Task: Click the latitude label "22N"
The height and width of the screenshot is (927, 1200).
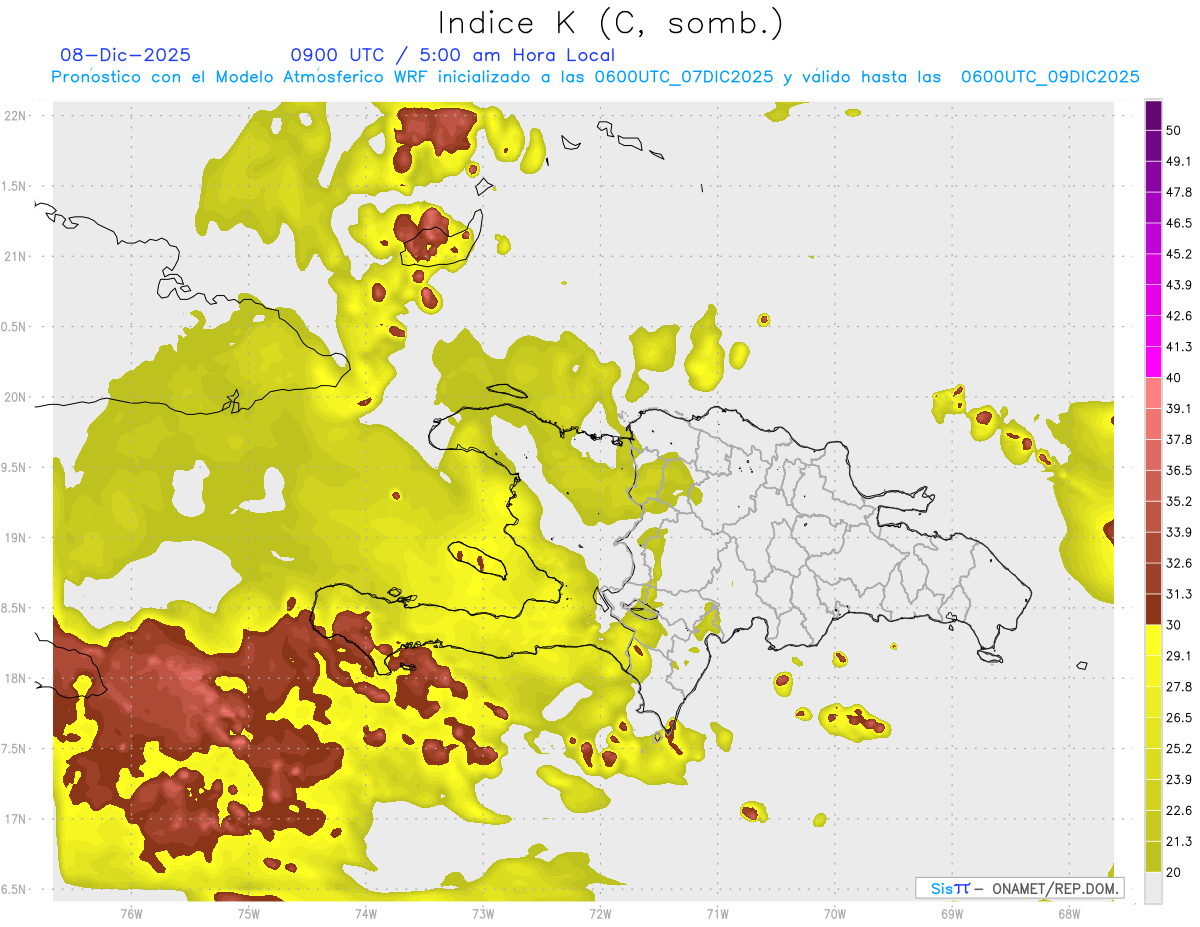Action: coord(16,115)
